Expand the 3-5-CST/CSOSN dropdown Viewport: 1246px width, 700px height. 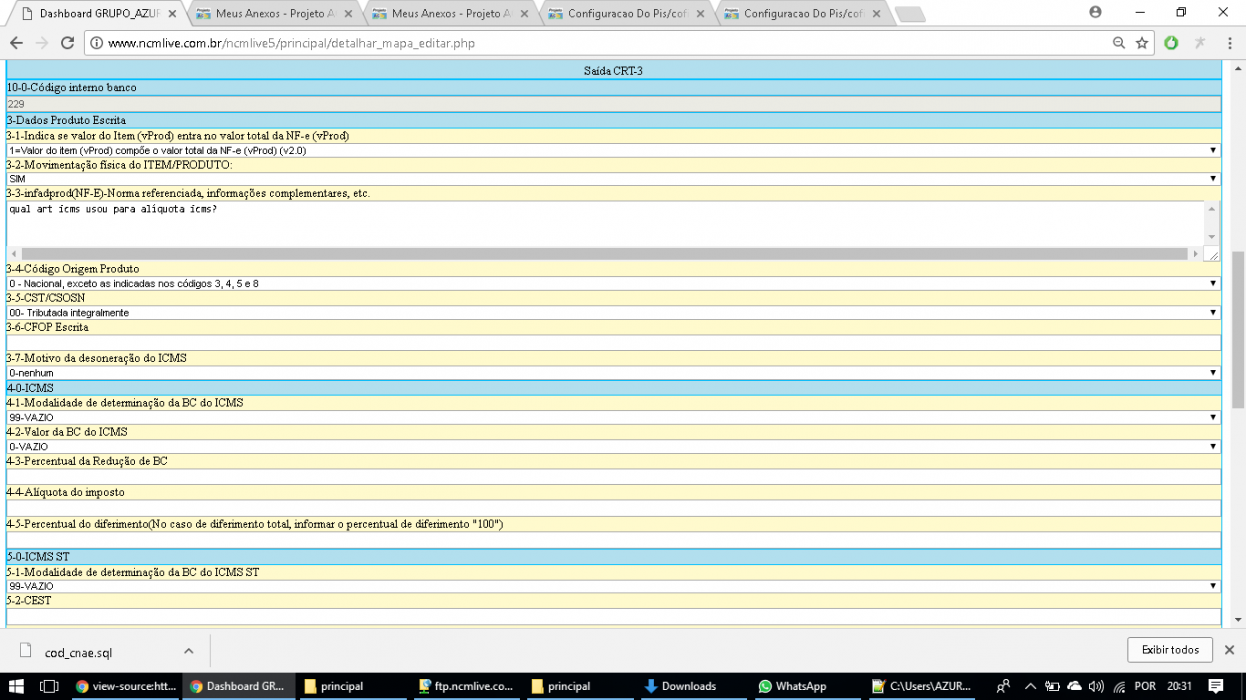pos(613,313)
